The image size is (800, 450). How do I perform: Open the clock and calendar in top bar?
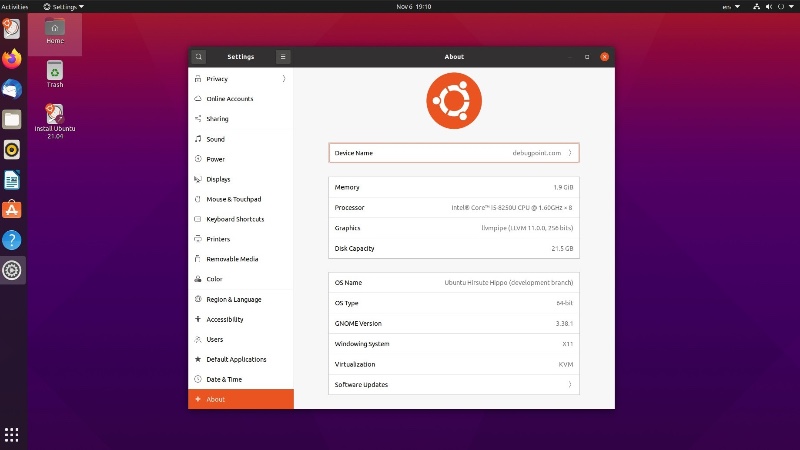click(x=400, y=6)
